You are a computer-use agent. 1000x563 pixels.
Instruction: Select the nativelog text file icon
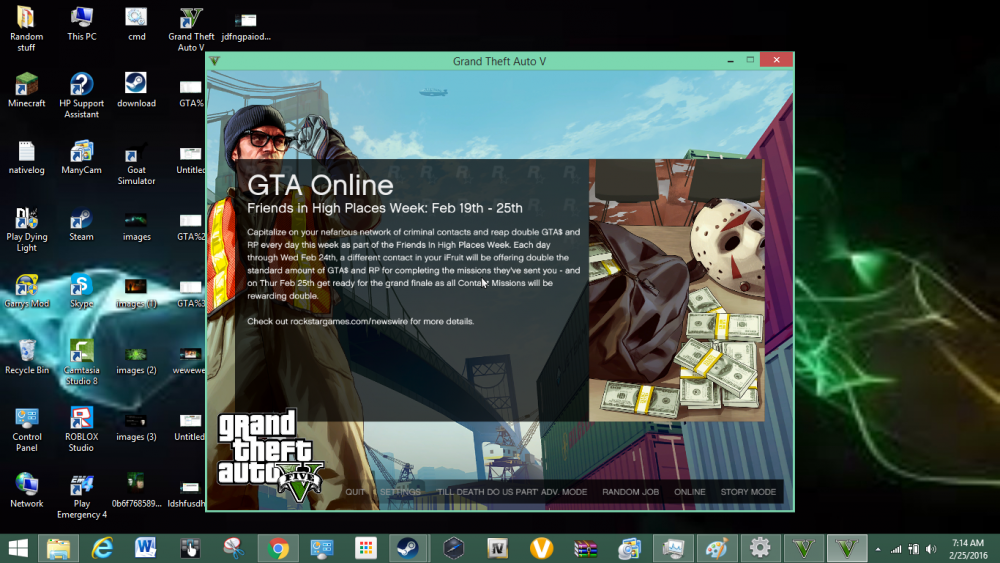[x=26, y=157]
